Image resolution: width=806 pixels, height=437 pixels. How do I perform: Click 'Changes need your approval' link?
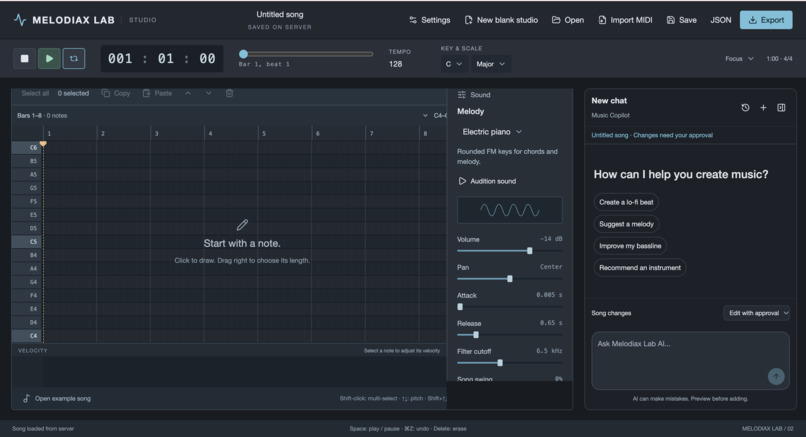point(673,135)
